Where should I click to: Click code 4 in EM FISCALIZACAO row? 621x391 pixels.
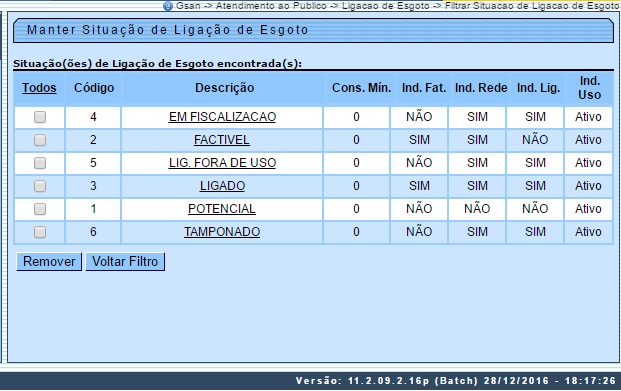click(x=93, y=117)
